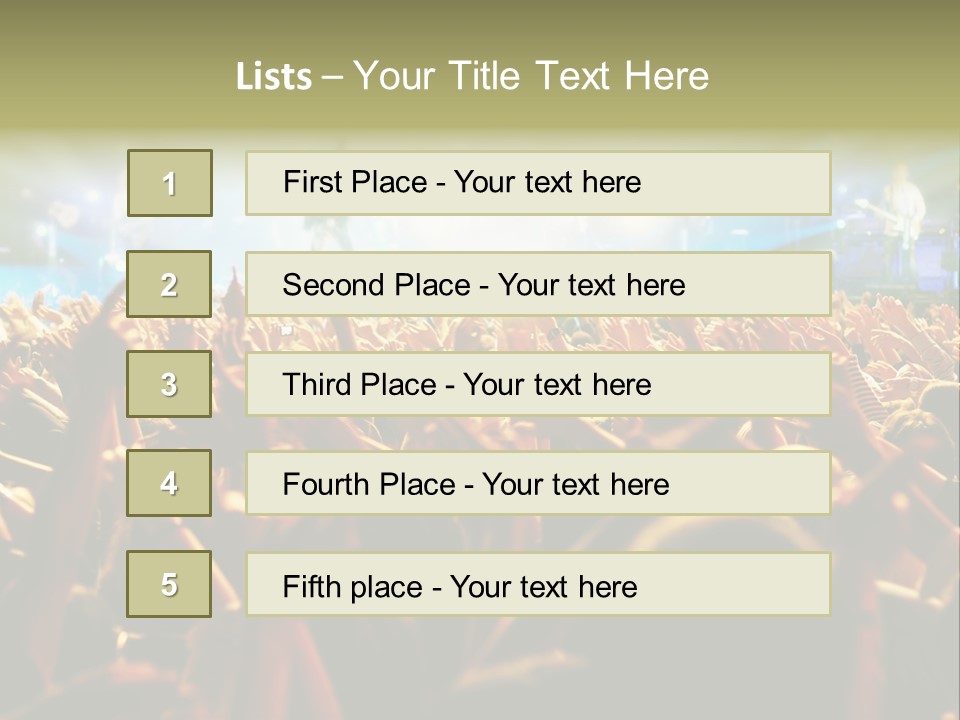Click the Fifth place text box

pyautogui.click(x=538, y=585)
